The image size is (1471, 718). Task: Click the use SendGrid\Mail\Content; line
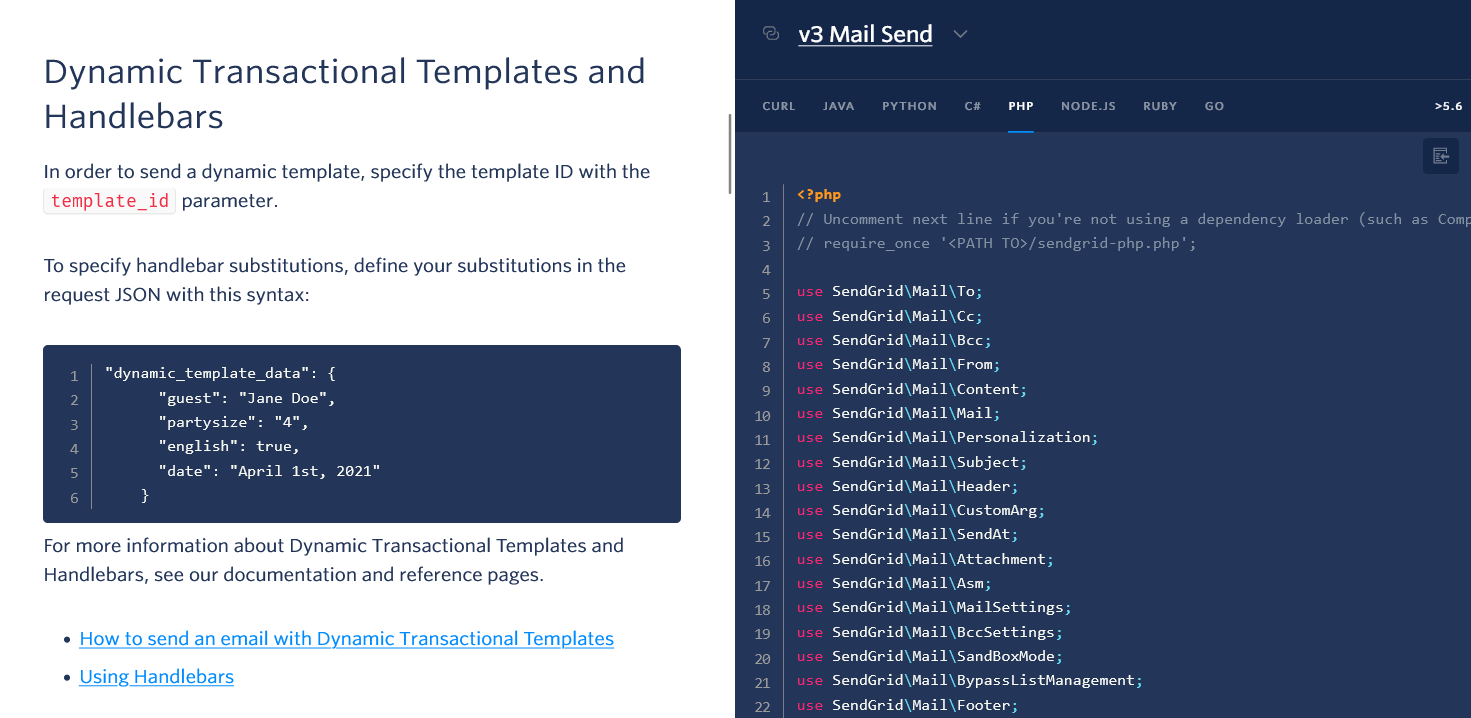912,389
